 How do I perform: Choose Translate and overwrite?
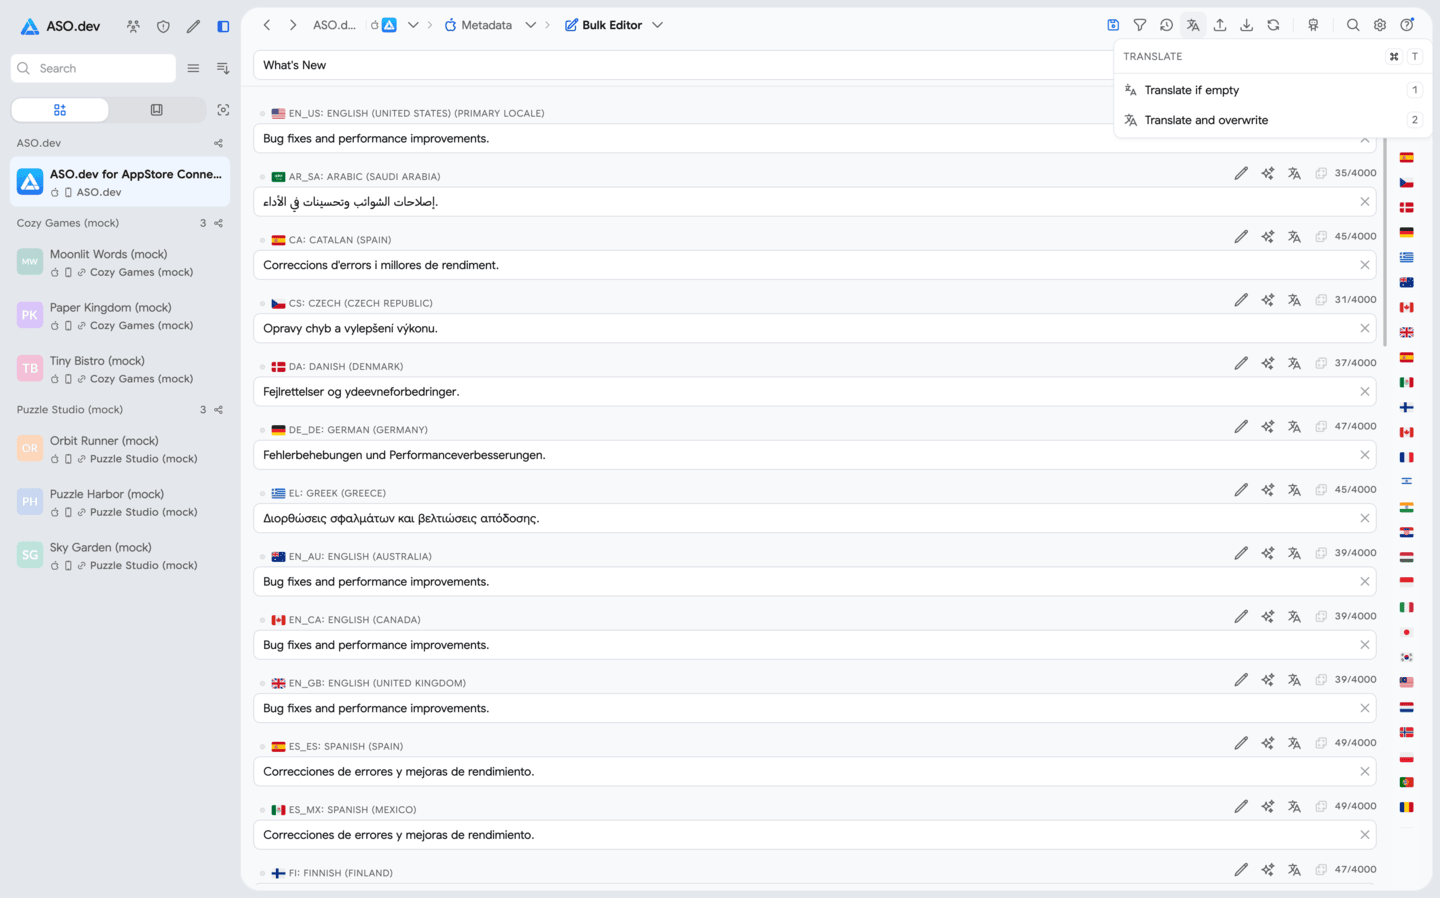pyautogui.click(x=1272, y=120)
